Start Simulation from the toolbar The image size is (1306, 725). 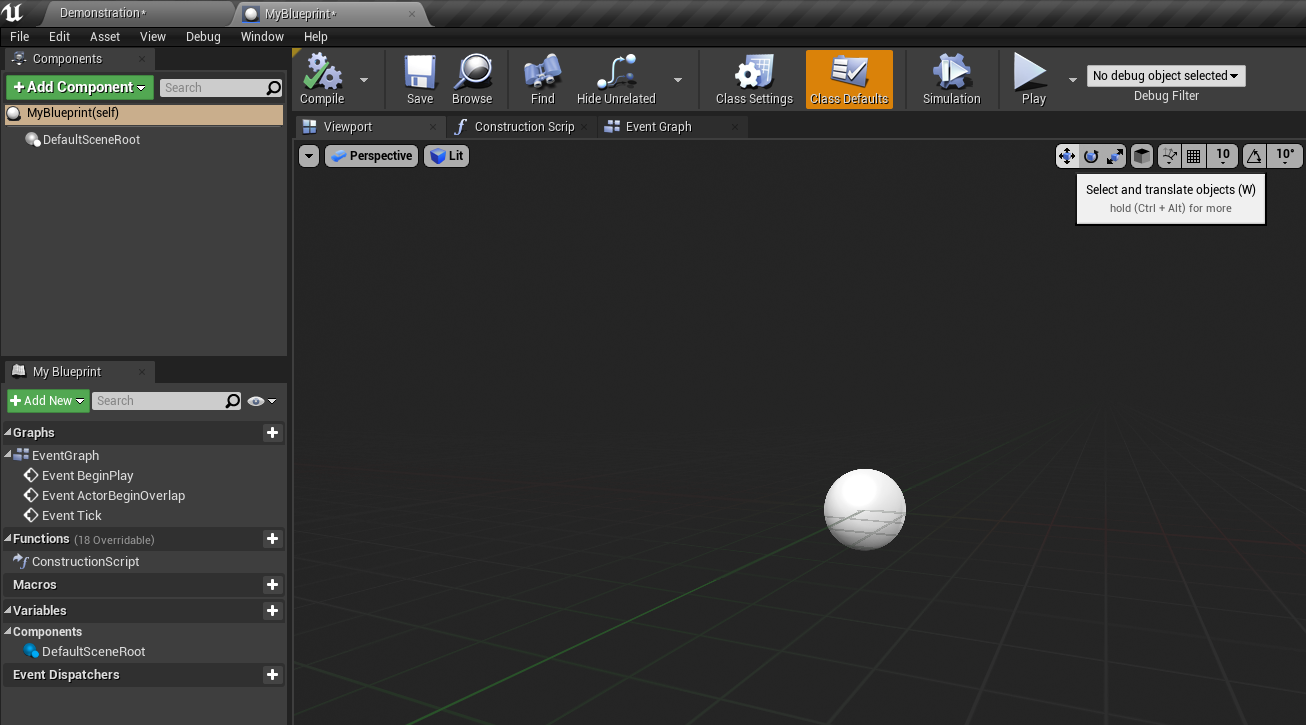point(952,80)
